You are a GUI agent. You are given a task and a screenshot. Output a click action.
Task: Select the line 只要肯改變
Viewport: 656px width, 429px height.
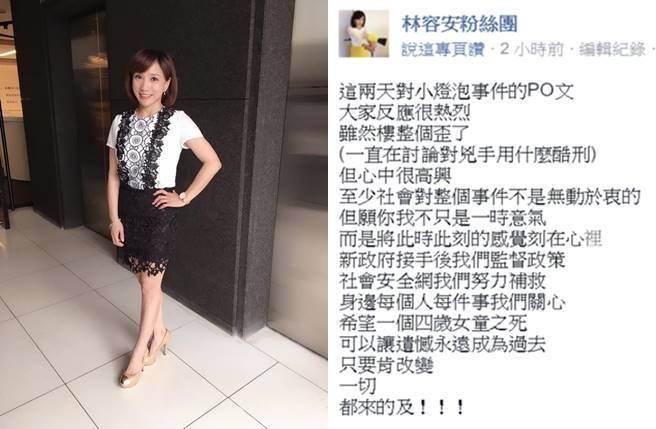point(386,365)
